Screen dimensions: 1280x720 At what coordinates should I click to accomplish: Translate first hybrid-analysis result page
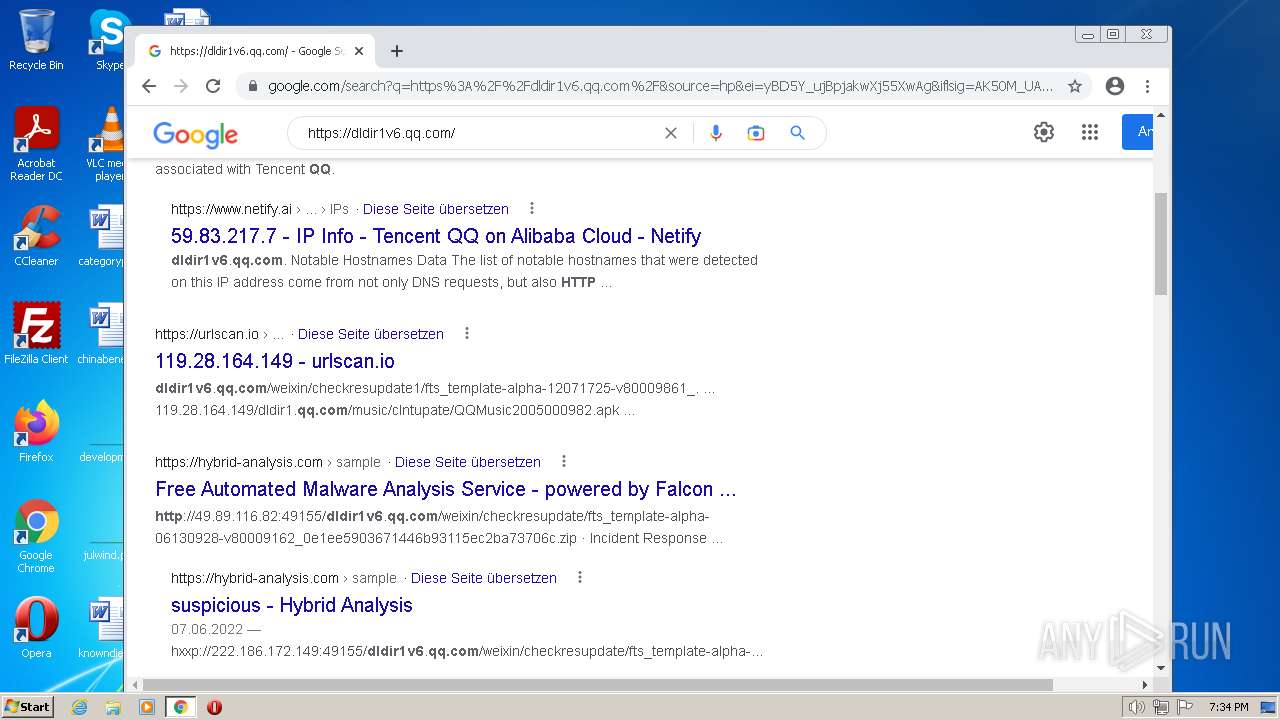[468, 462]
